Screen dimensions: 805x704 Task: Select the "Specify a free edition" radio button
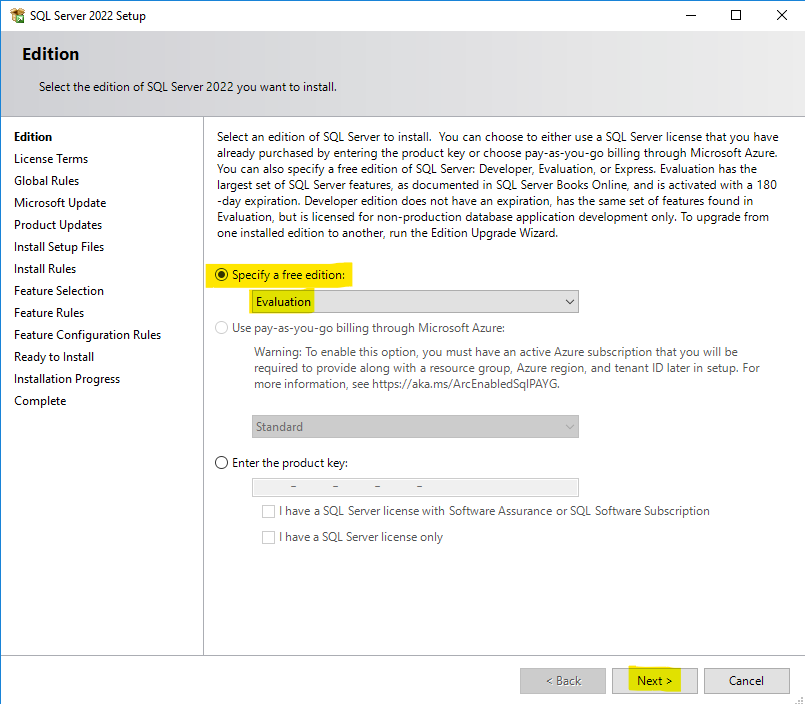click(220, 273)
